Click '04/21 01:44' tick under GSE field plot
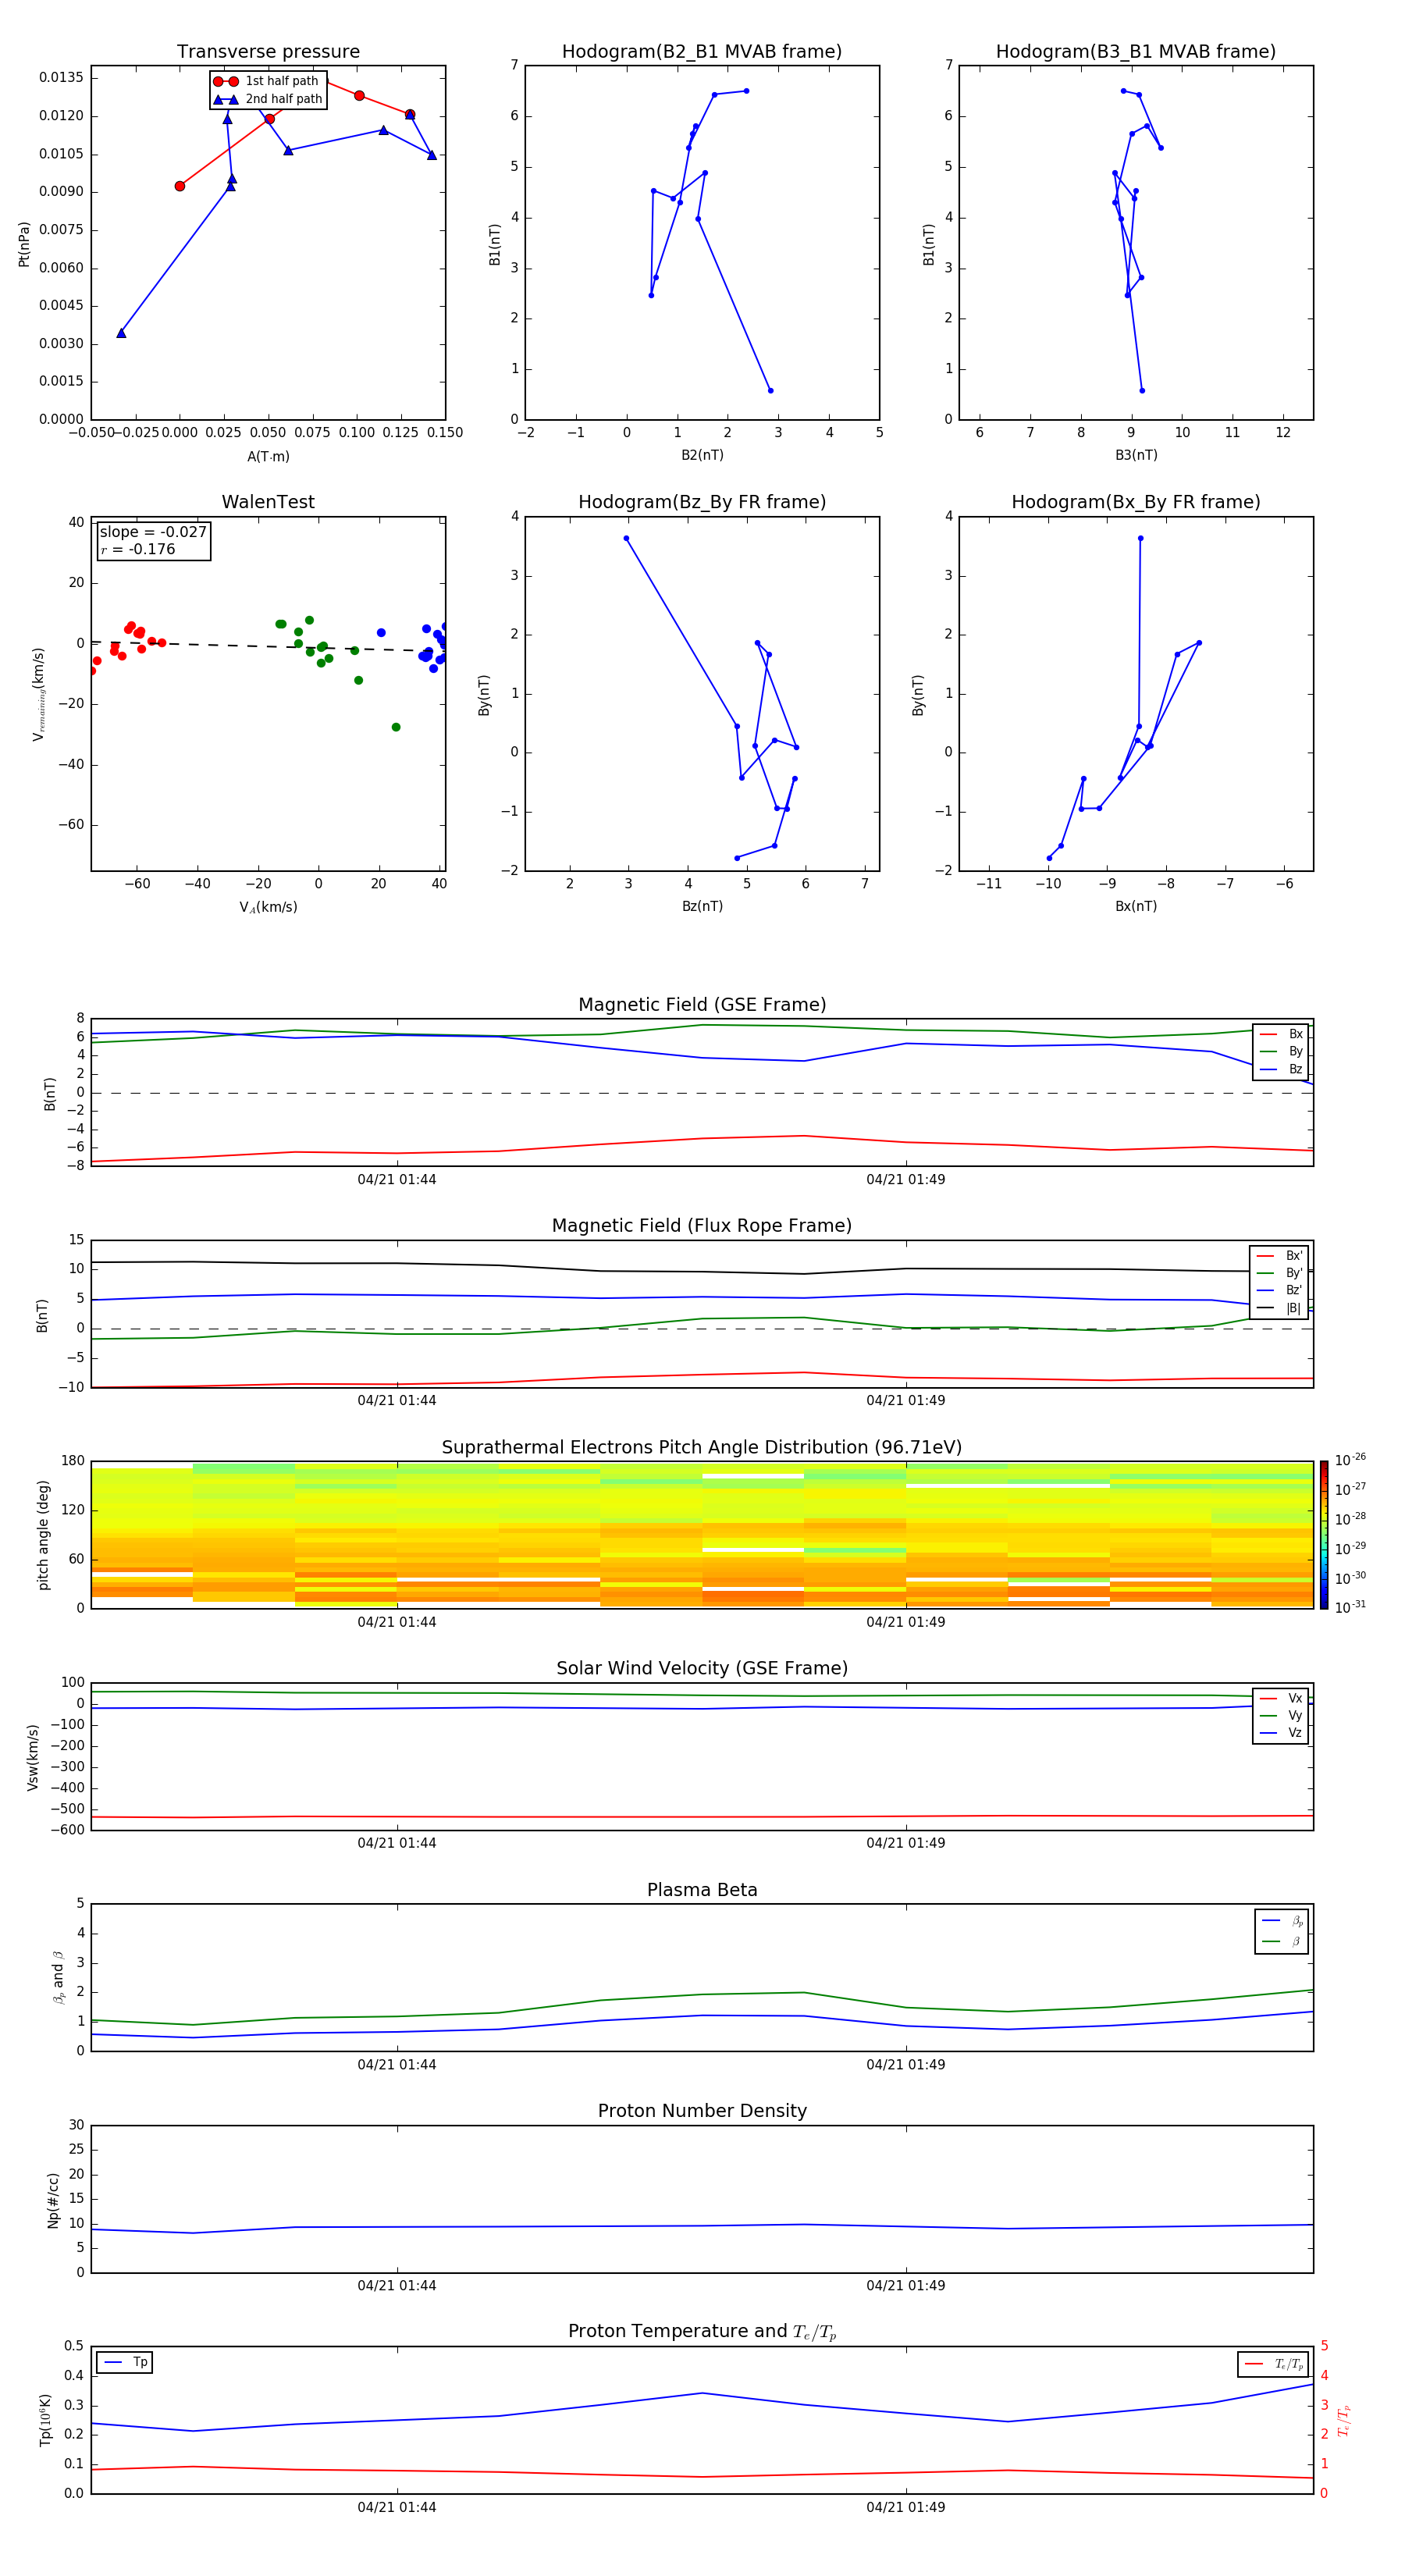The image size is (1405, 2576). (397, 1180)
